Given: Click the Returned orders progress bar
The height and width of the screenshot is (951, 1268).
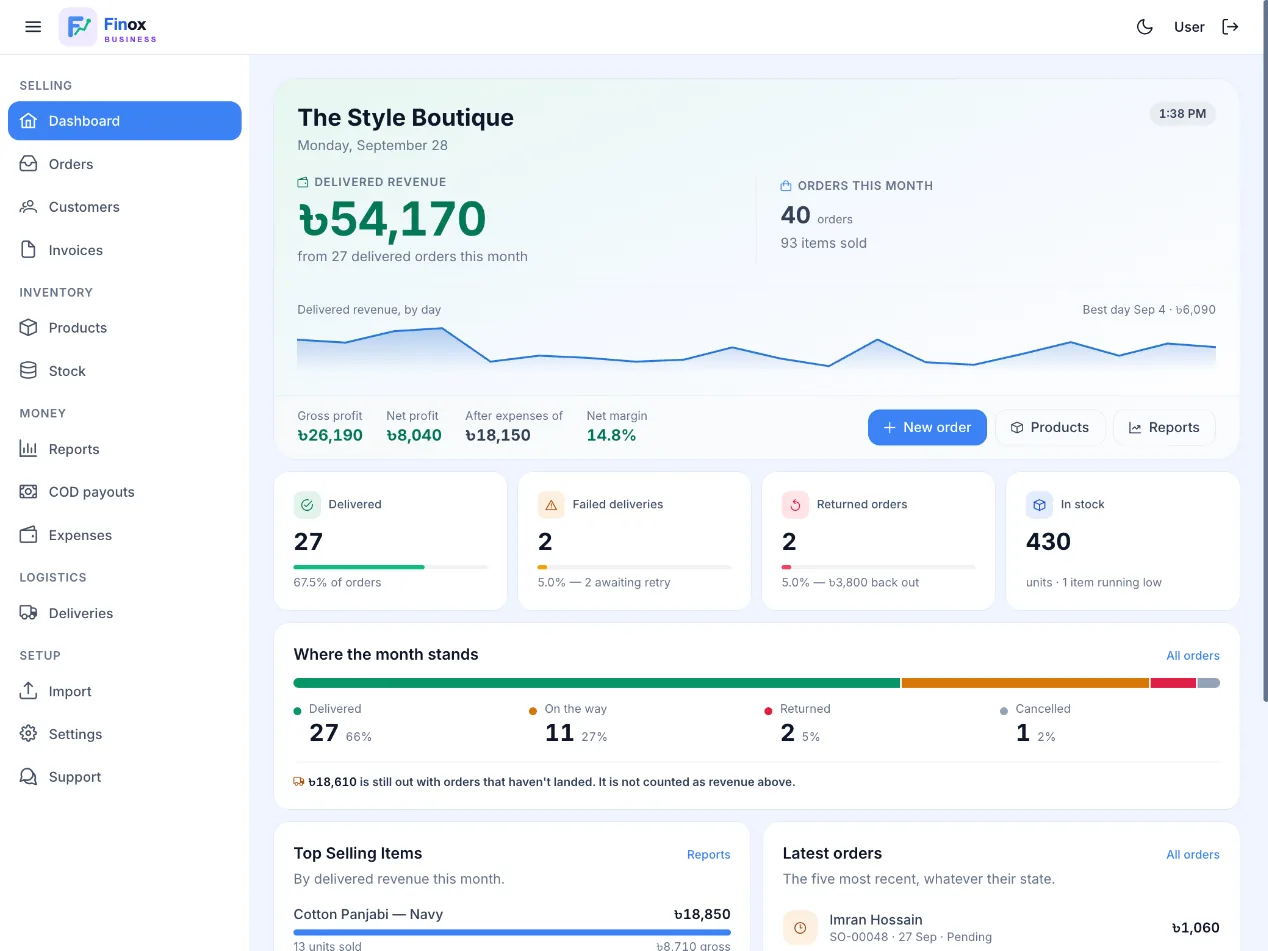Looking at the screenshot, I should tap(878, 567).
